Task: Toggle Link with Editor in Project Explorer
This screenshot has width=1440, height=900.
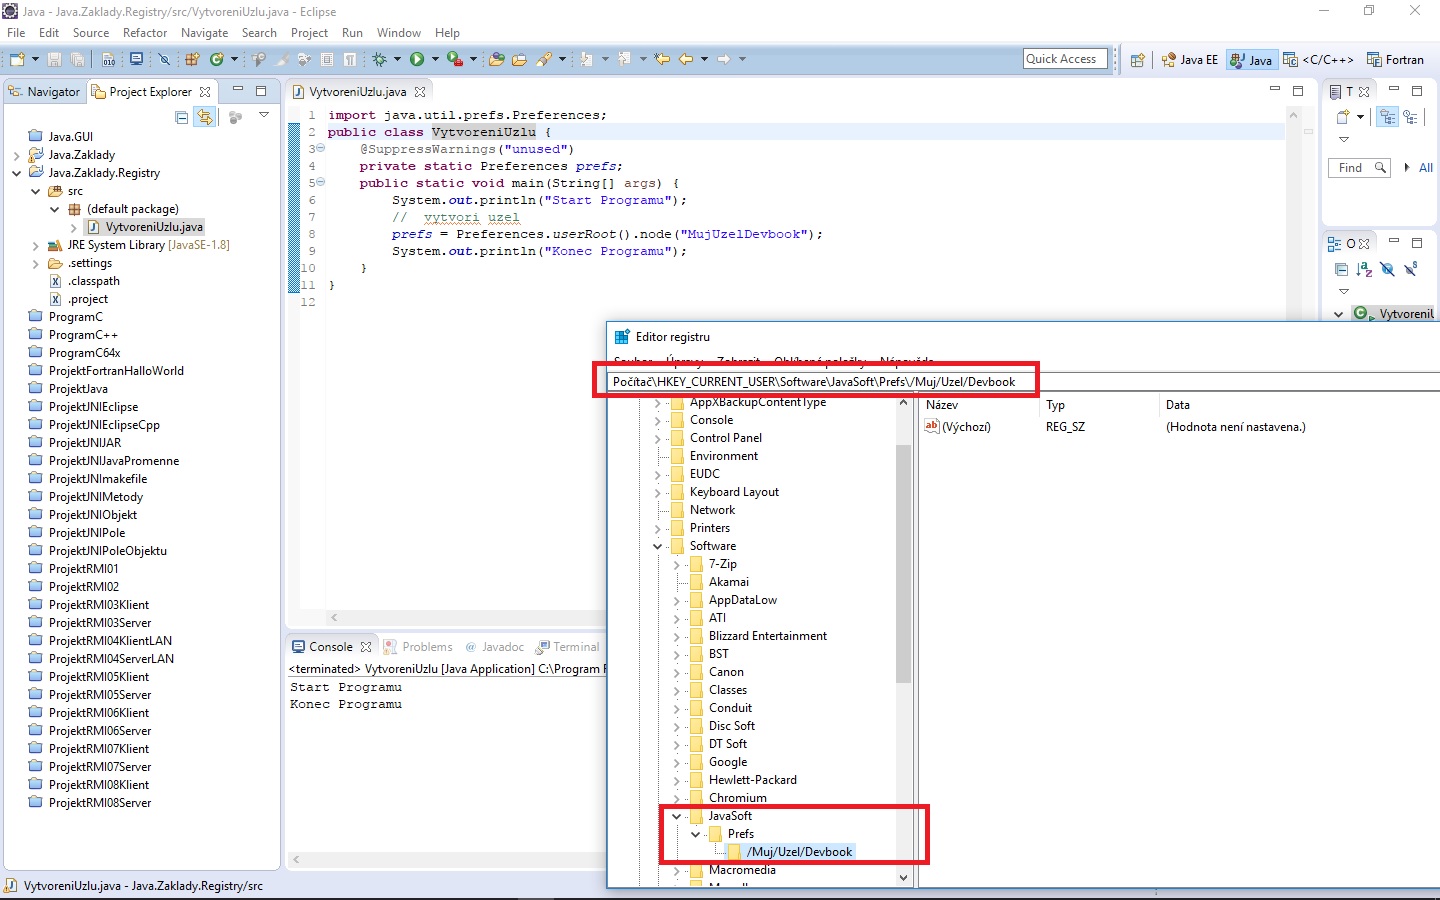Action: [x=206, y=117]
